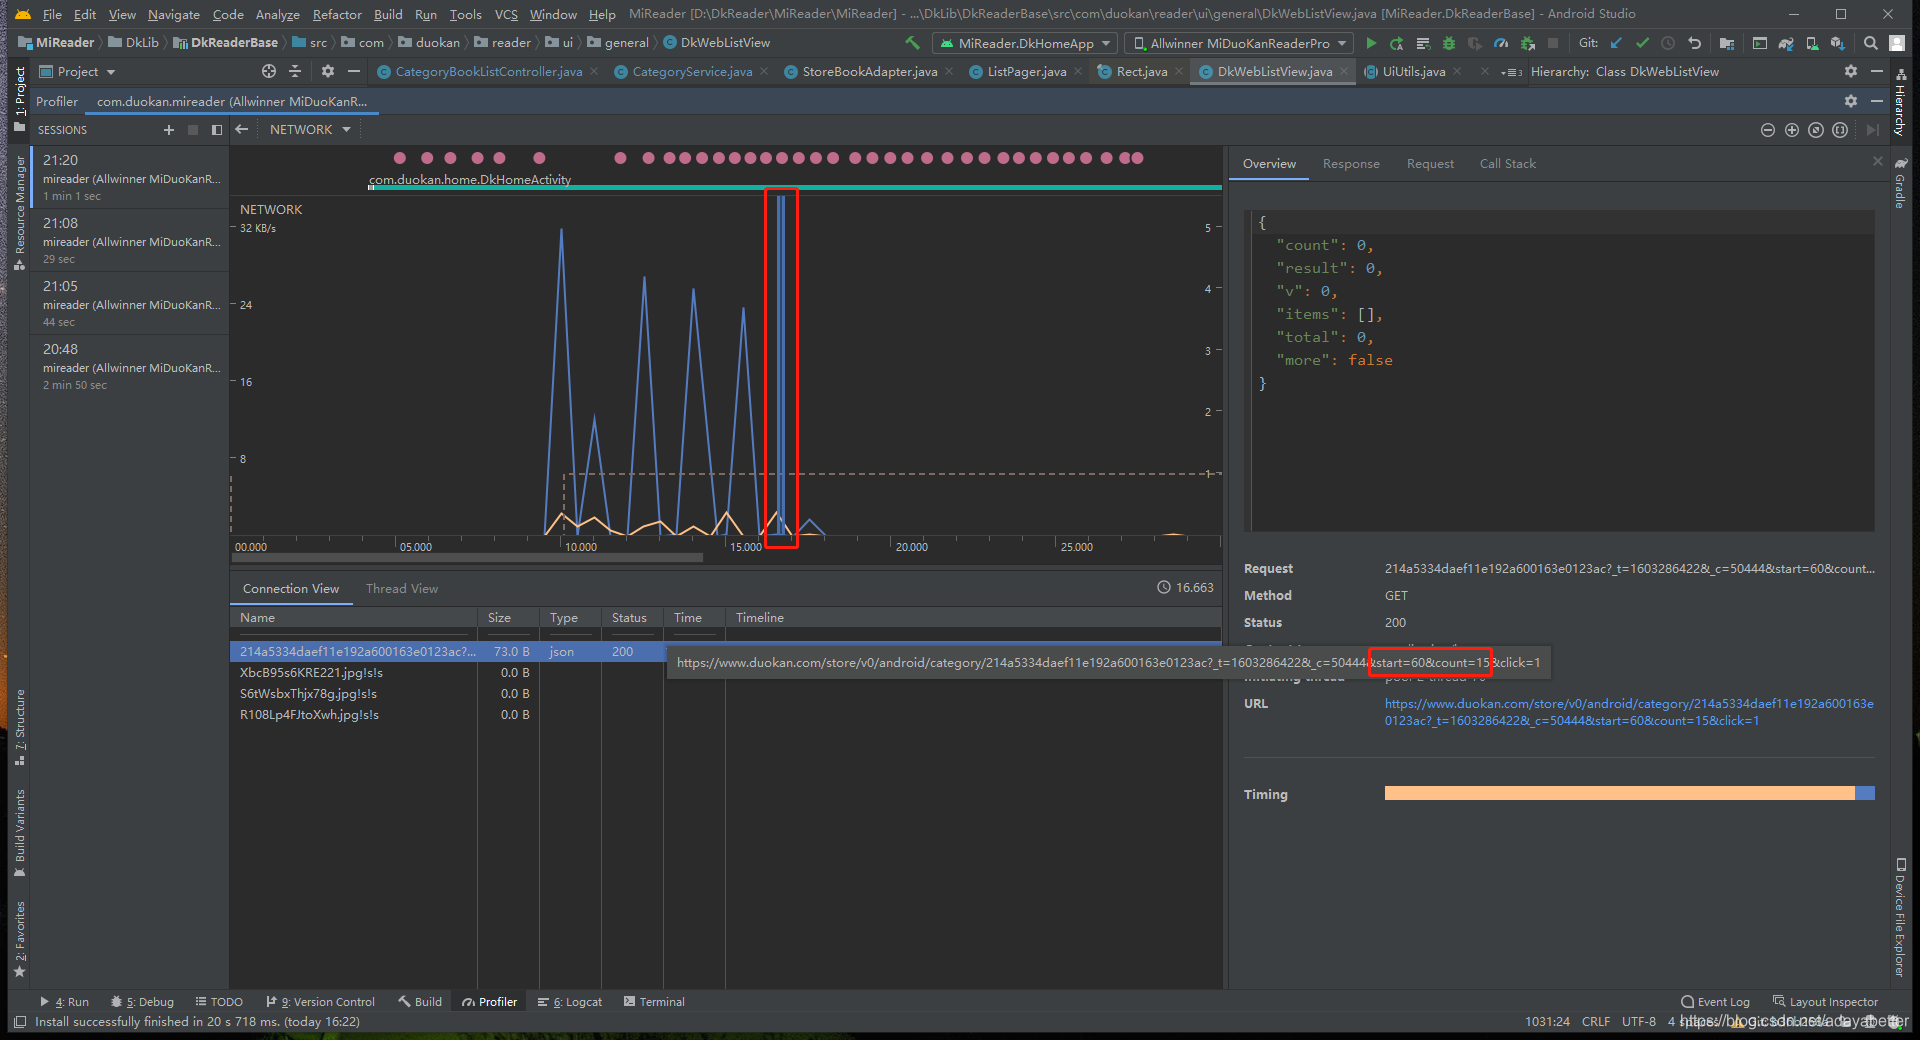Image resolution: width=1920 pixels, height=1040 pixels.
Task: Click Apply Changes and Restart Activity icon
Action: [1397, 43]
